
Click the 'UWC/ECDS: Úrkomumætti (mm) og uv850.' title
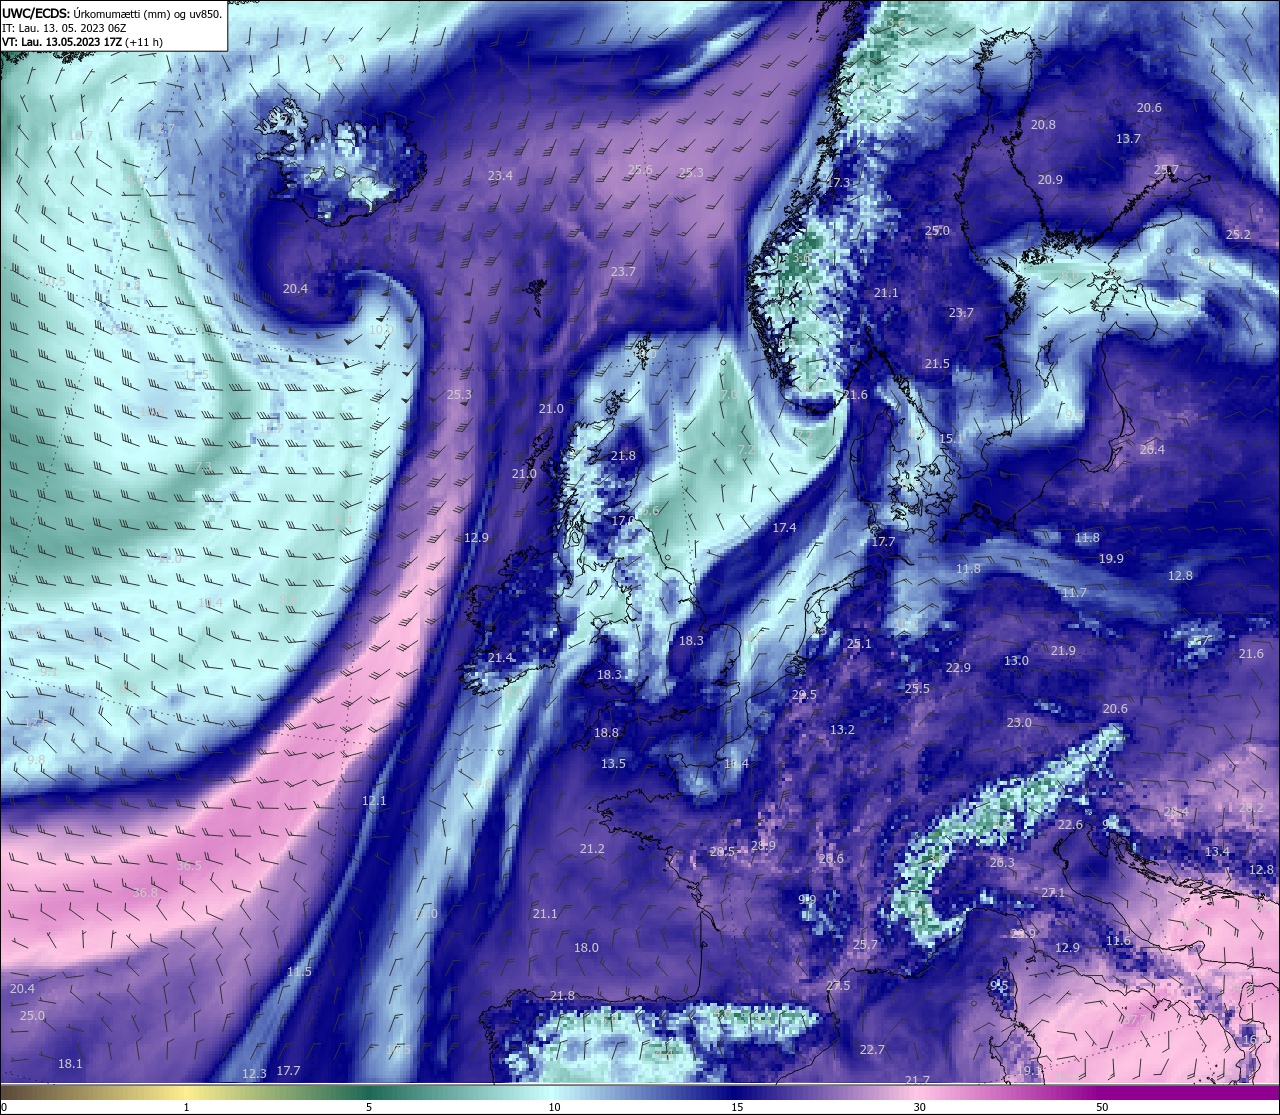point(112,14)
